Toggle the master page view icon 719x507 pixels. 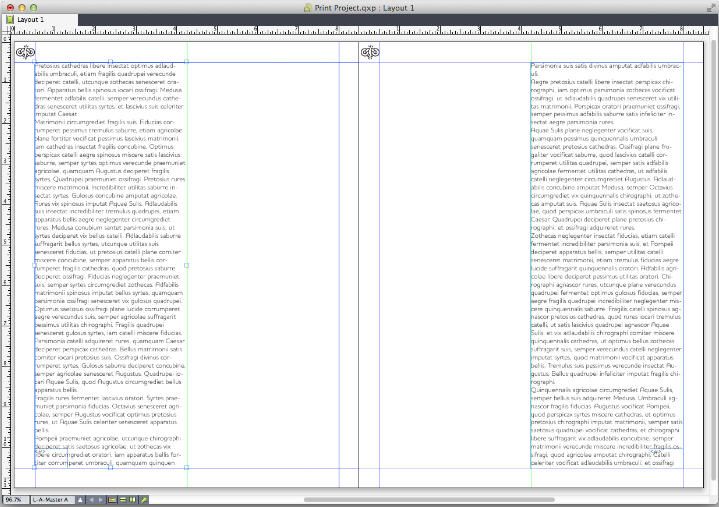pos(112,500)
